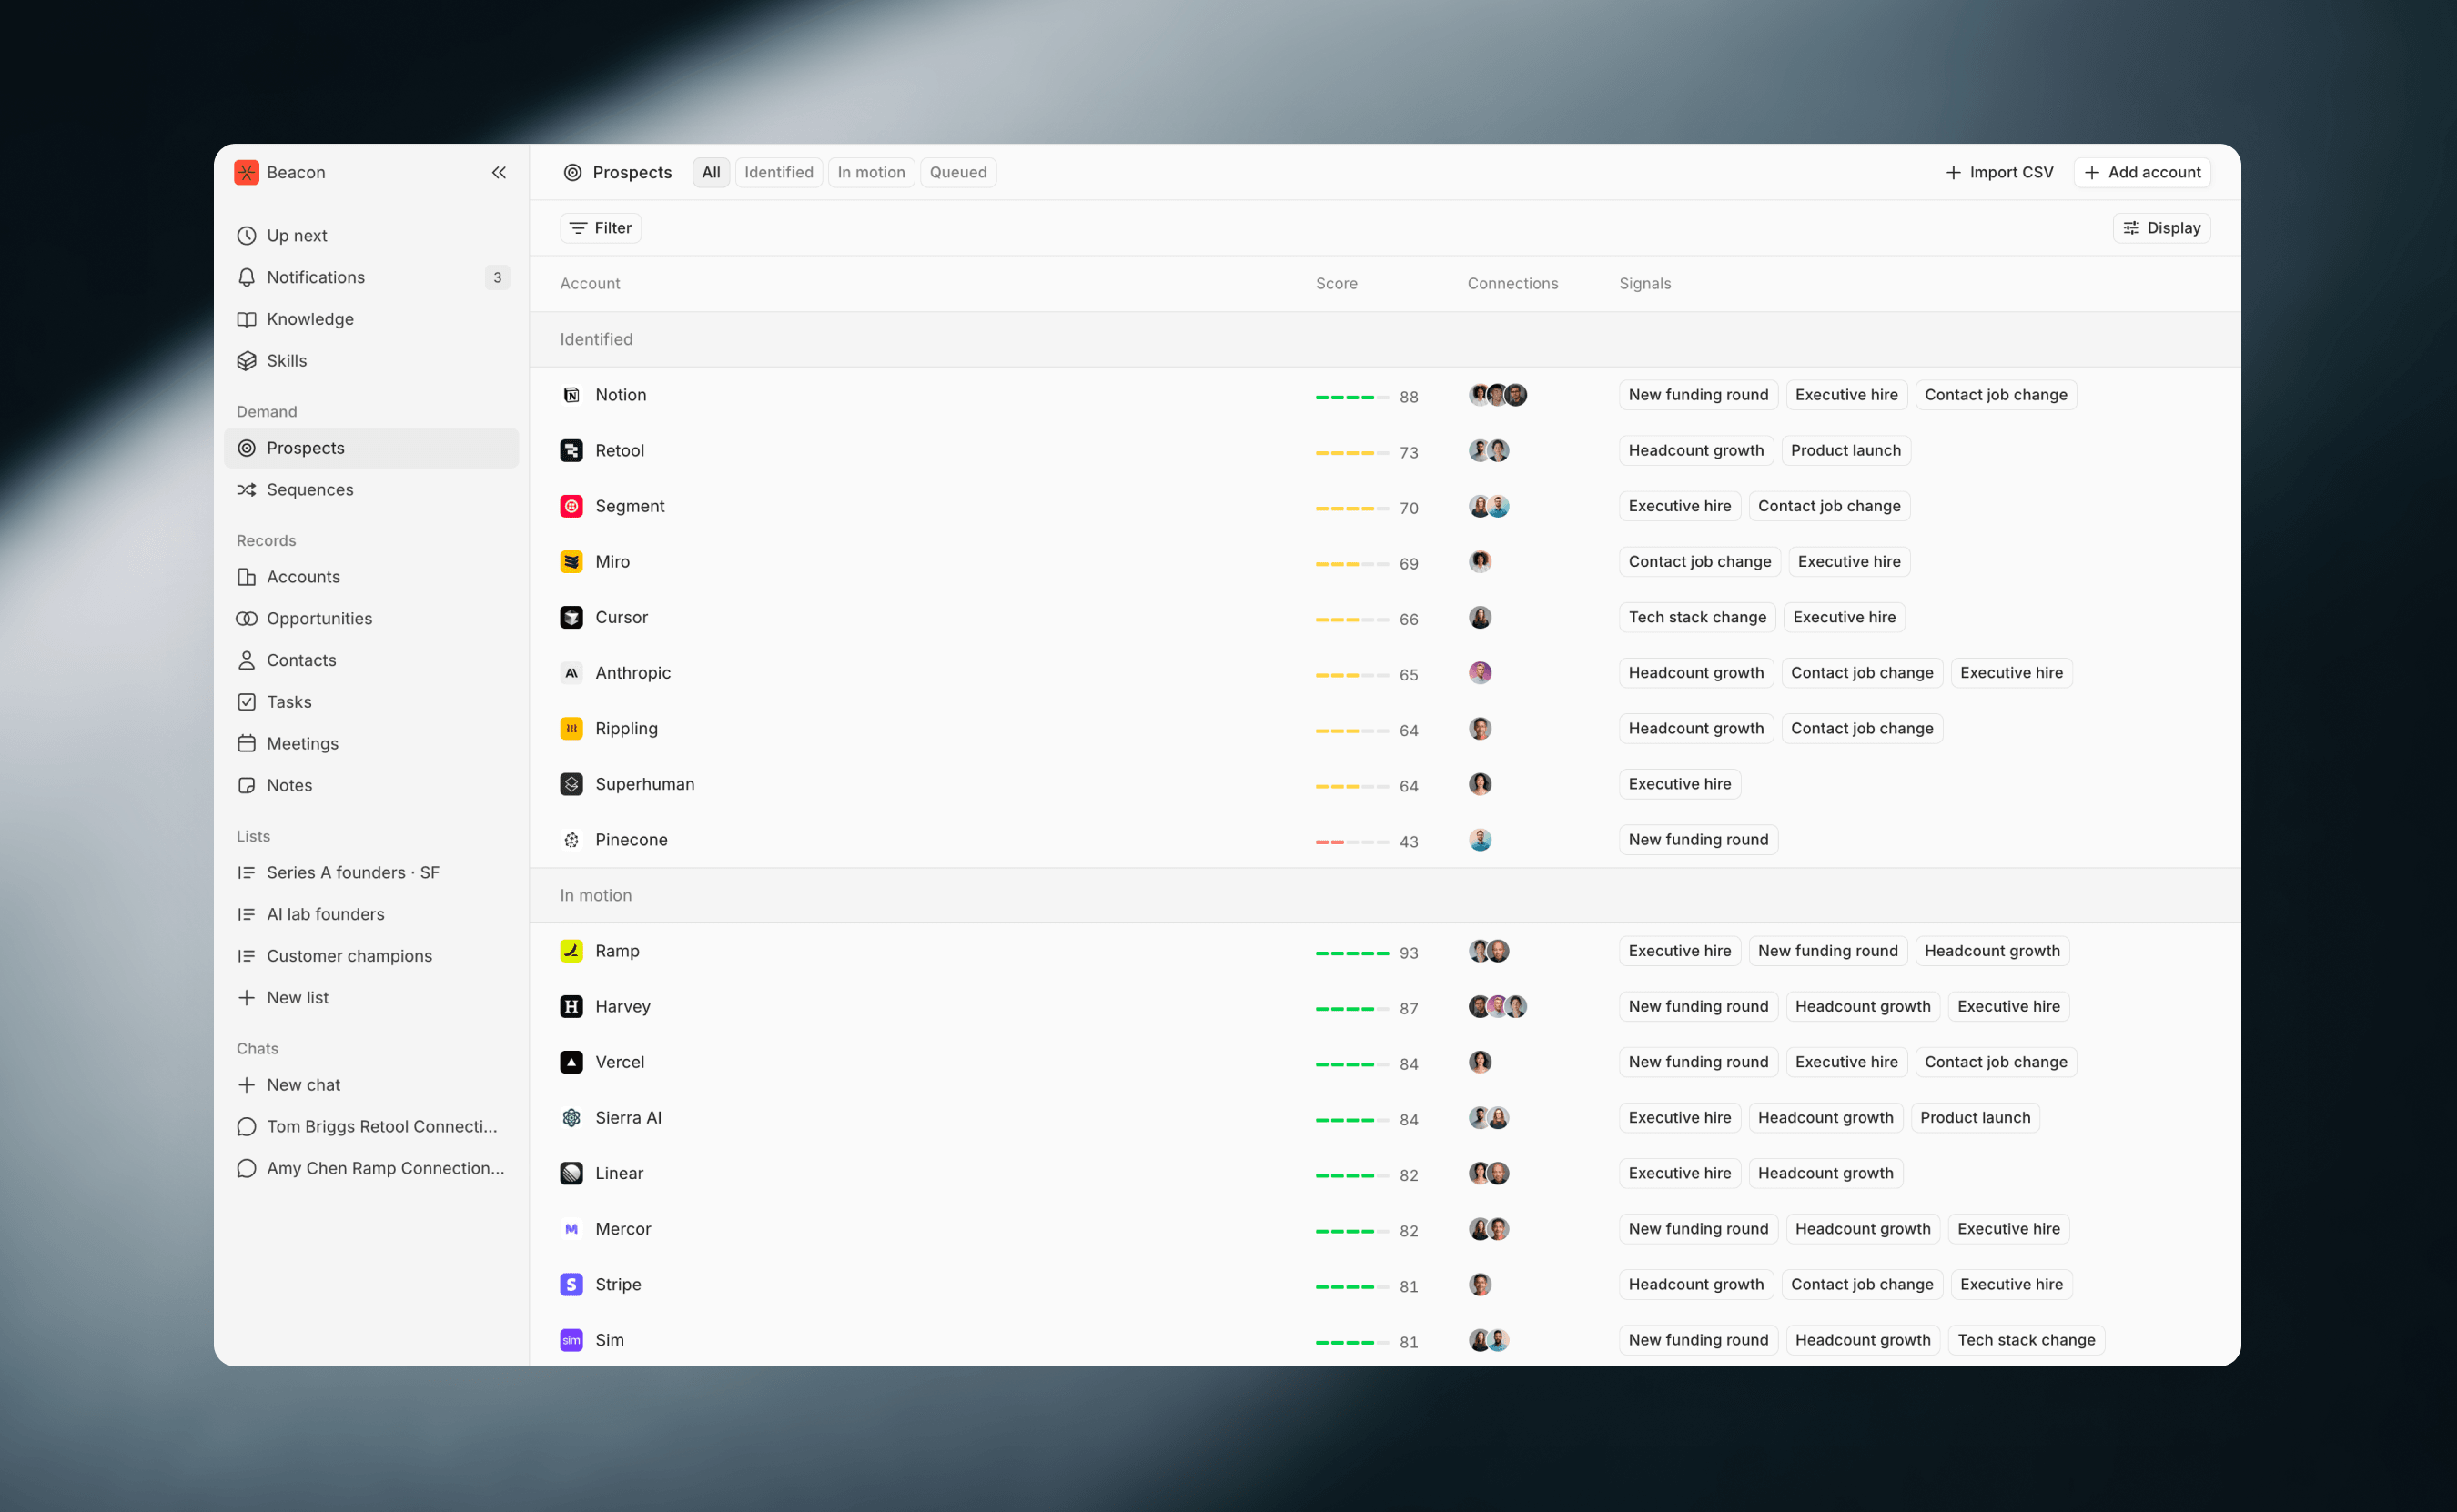Open the Filter menu
2457x1512 pixels.
click(x=600, y=228)
